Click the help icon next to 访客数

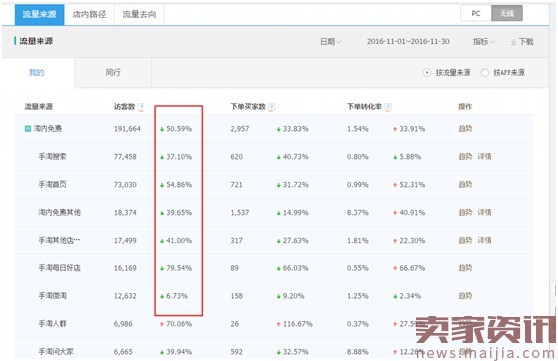click(141, 107)
